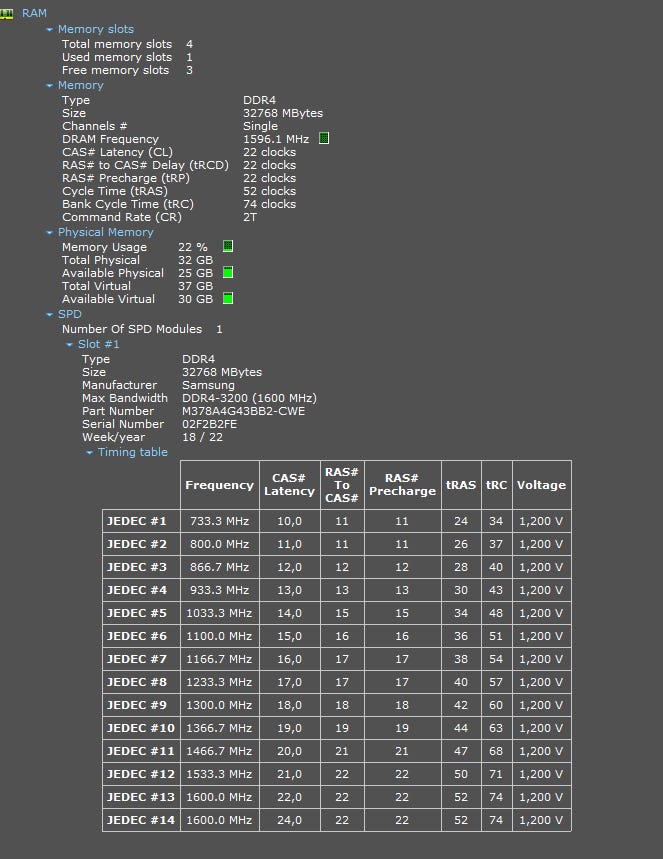Collapse the Physical Memory section
This screenshot has width=663, height=859.
click(50, 233)
